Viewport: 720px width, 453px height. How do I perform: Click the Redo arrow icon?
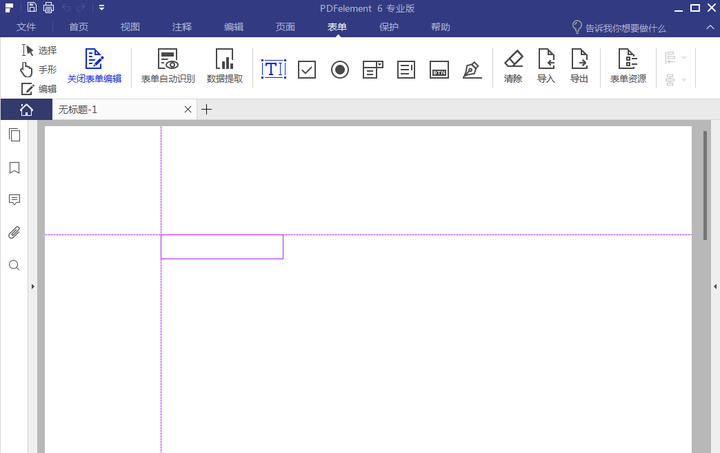(81, 7)
